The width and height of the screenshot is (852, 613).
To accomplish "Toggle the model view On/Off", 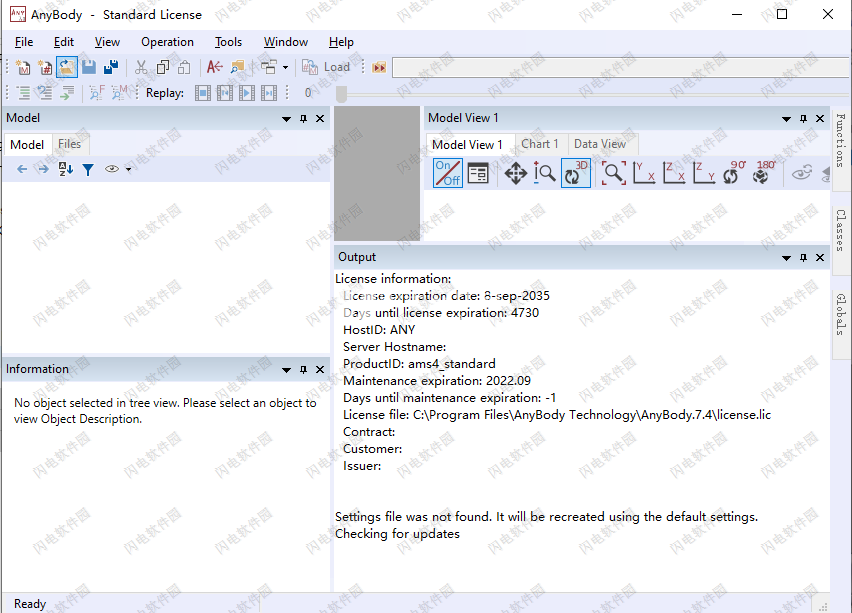I will click(448, 173).
